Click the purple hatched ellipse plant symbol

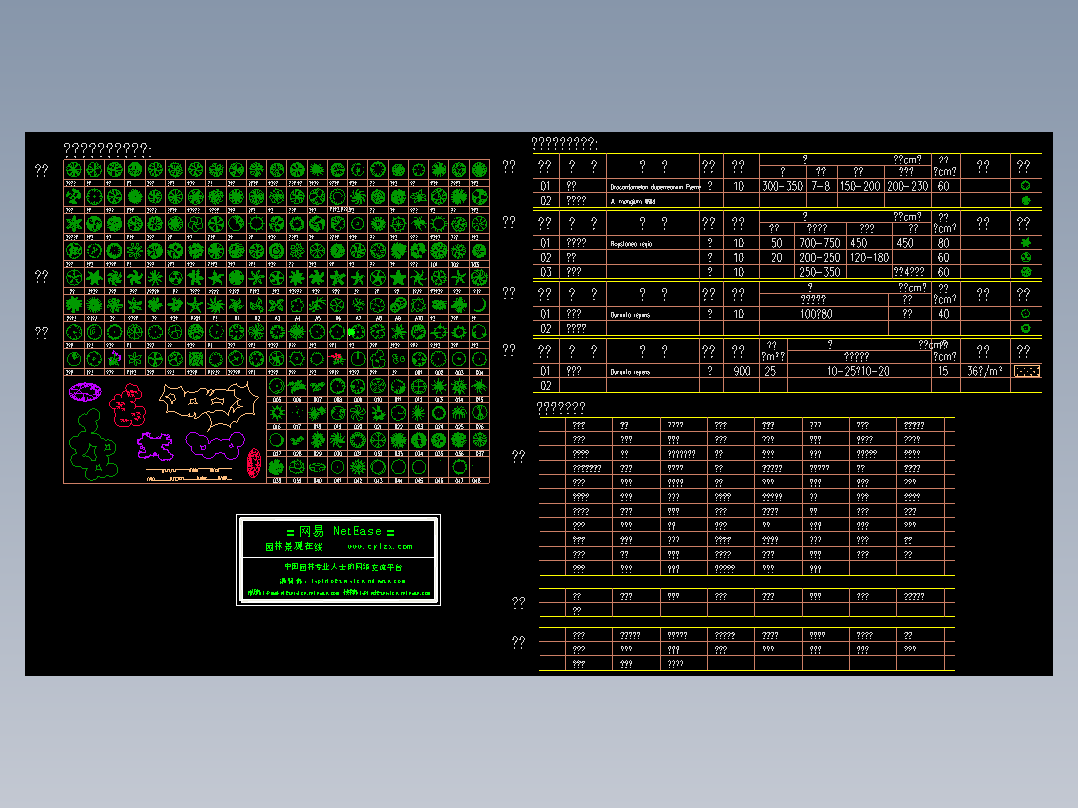click(85, 392)
